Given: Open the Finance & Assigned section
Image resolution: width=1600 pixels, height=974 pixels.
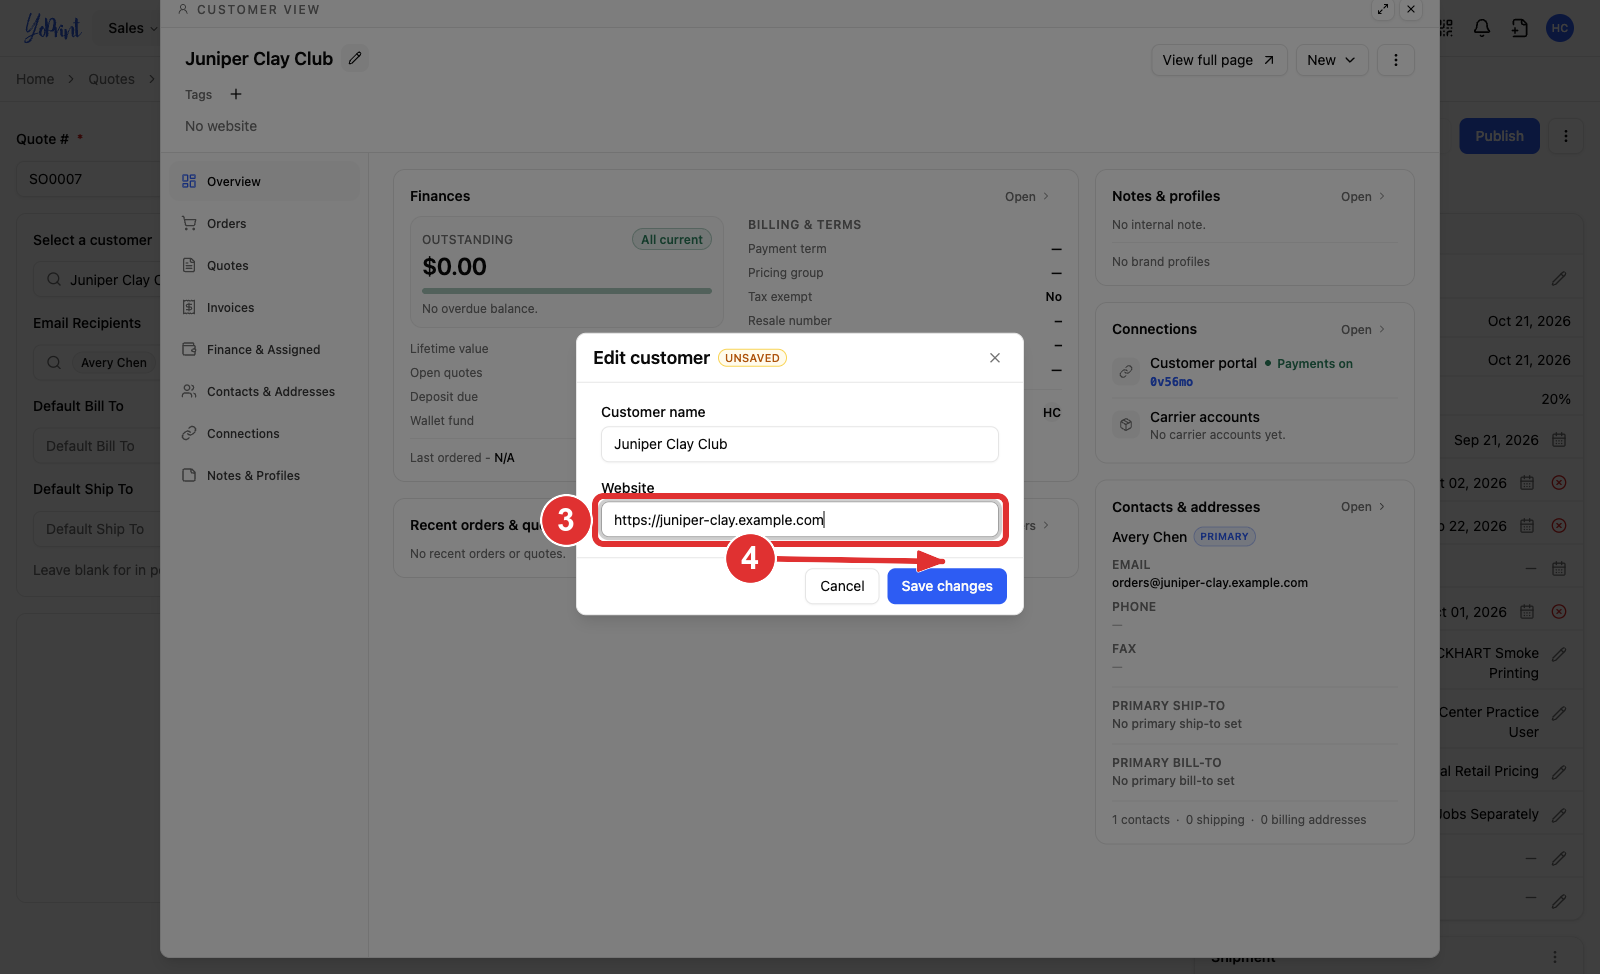Looking at the screenshot, I should pos(266,350).
